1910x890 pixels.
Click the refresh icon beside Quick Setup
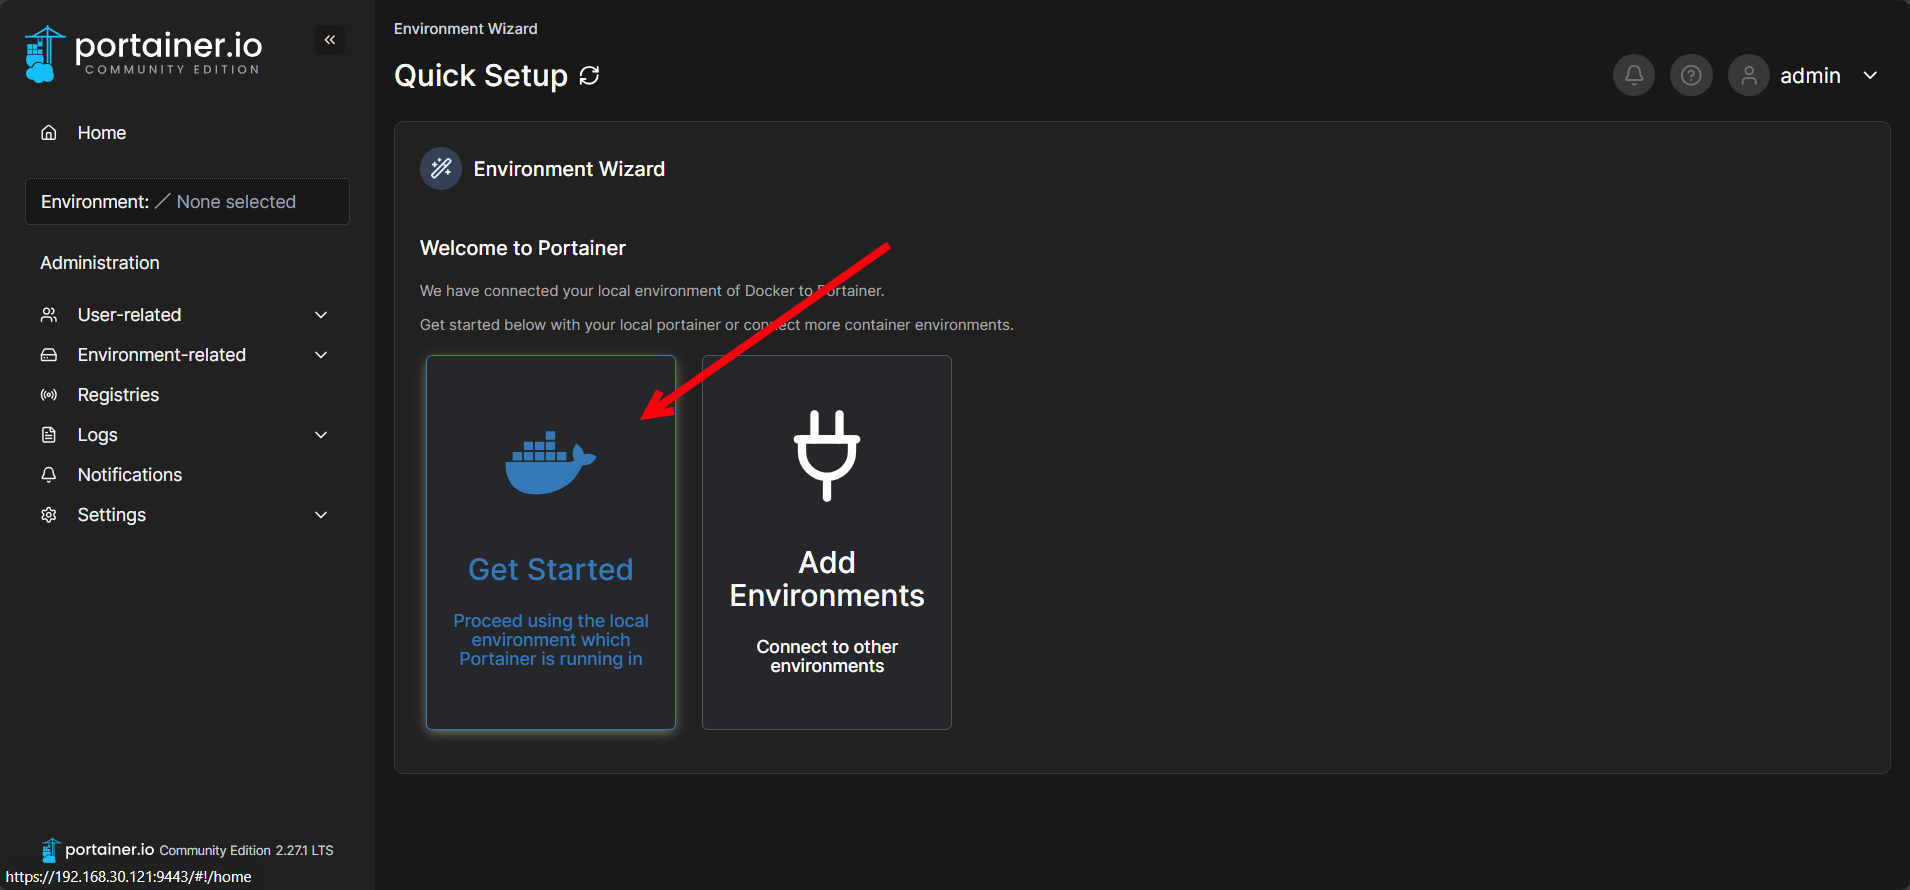590,76
